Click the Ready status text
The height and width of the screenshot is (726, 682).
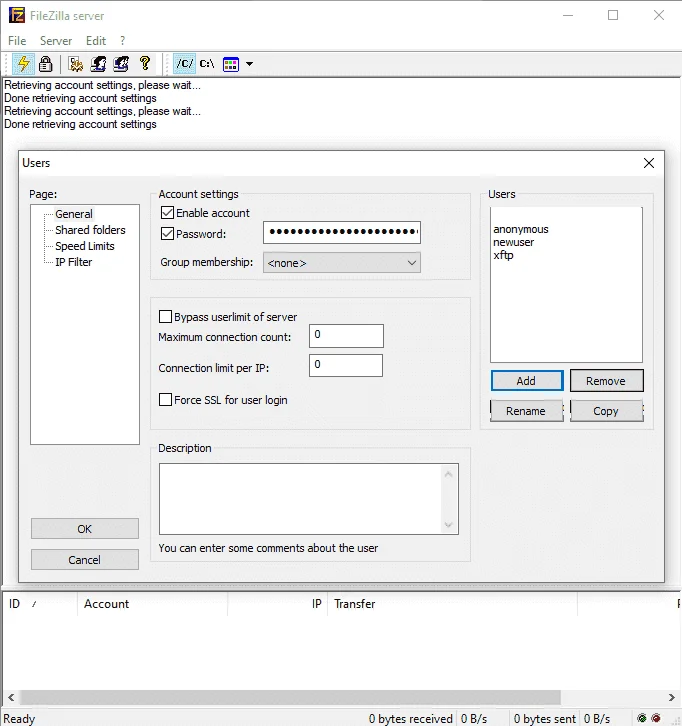19,719
